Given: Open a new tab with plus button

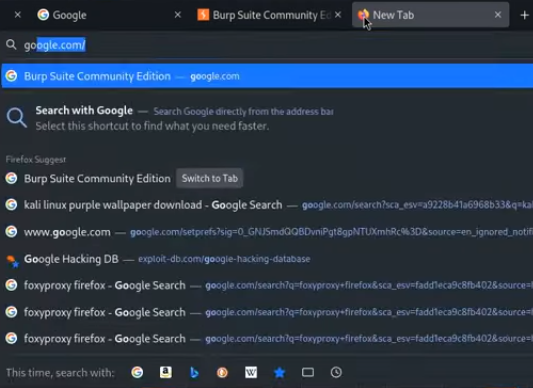Looking at the screenshot, I should click(525, 15).
